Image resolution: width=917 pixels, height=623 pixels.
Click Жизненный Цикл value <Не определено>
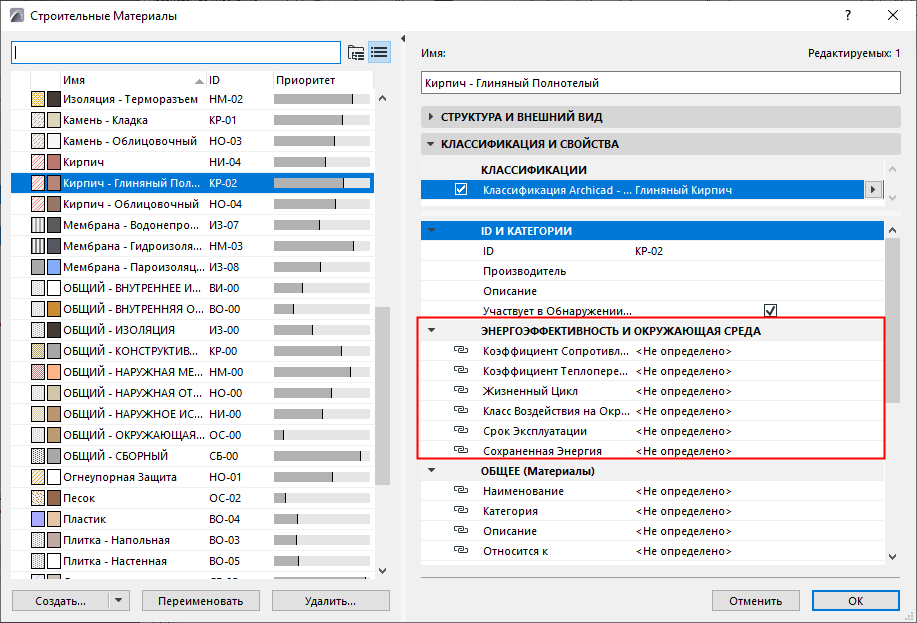(684, 391)
